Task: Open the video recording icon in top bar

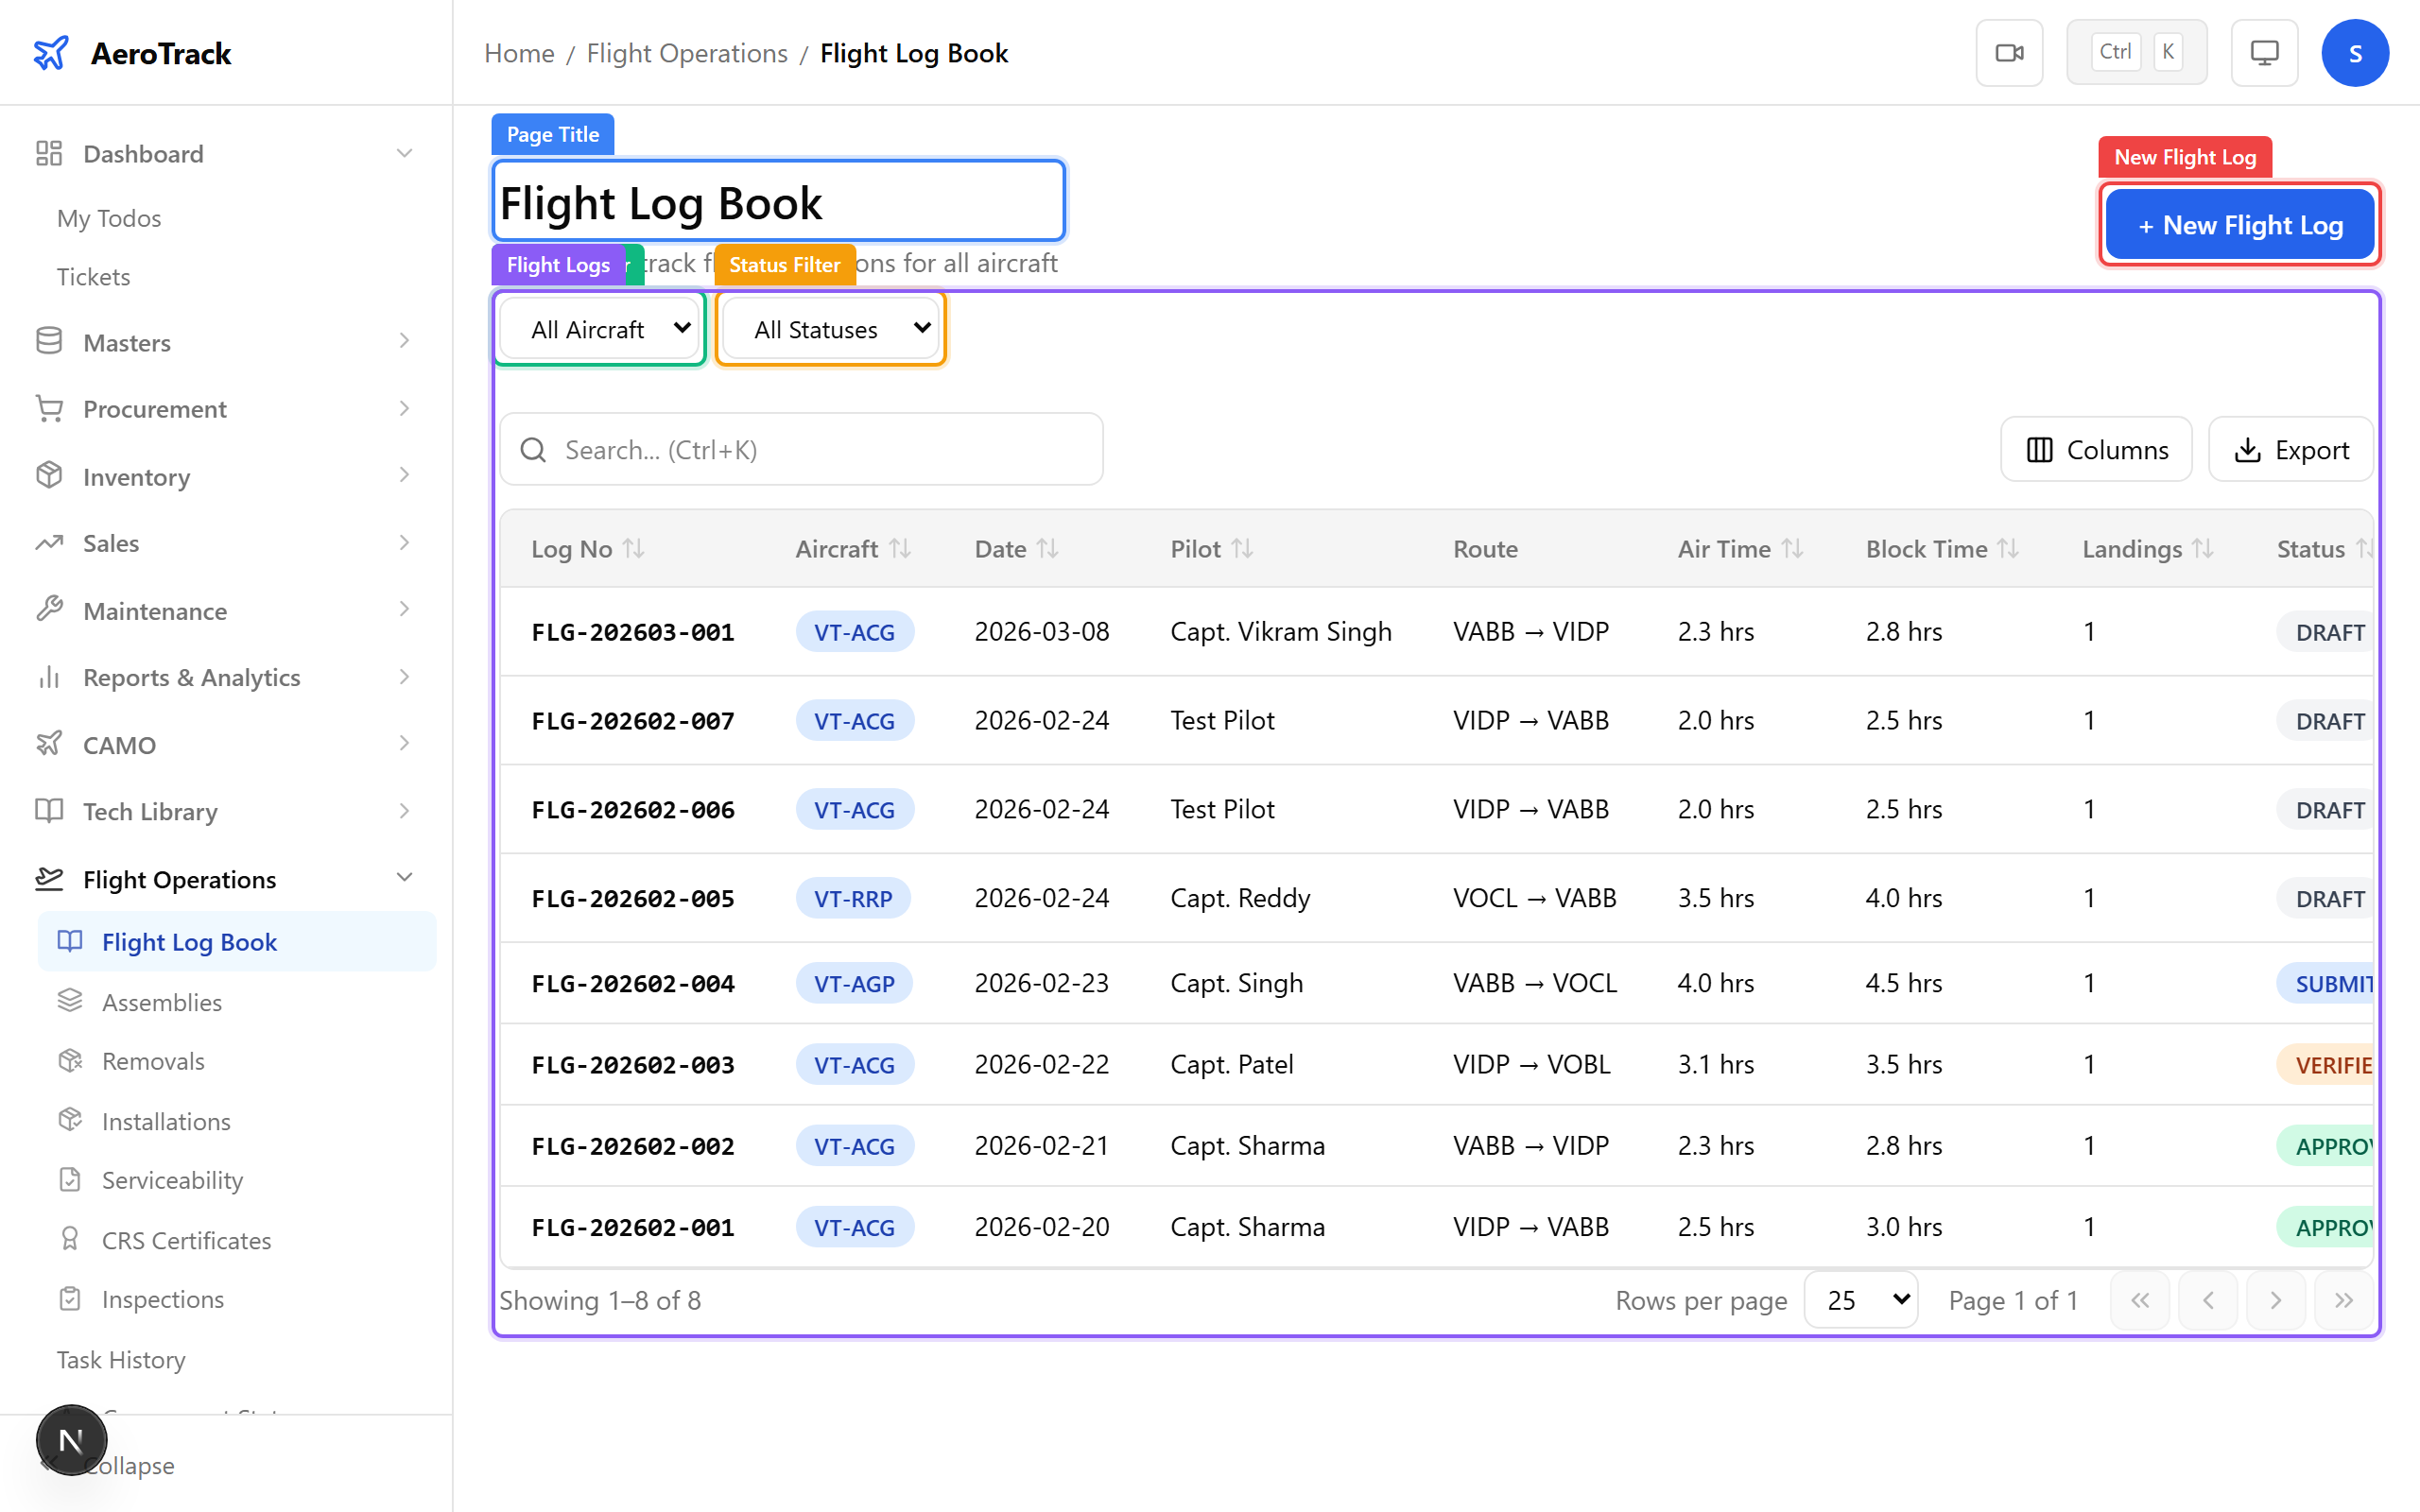Action: click(x=2009, y=52)
